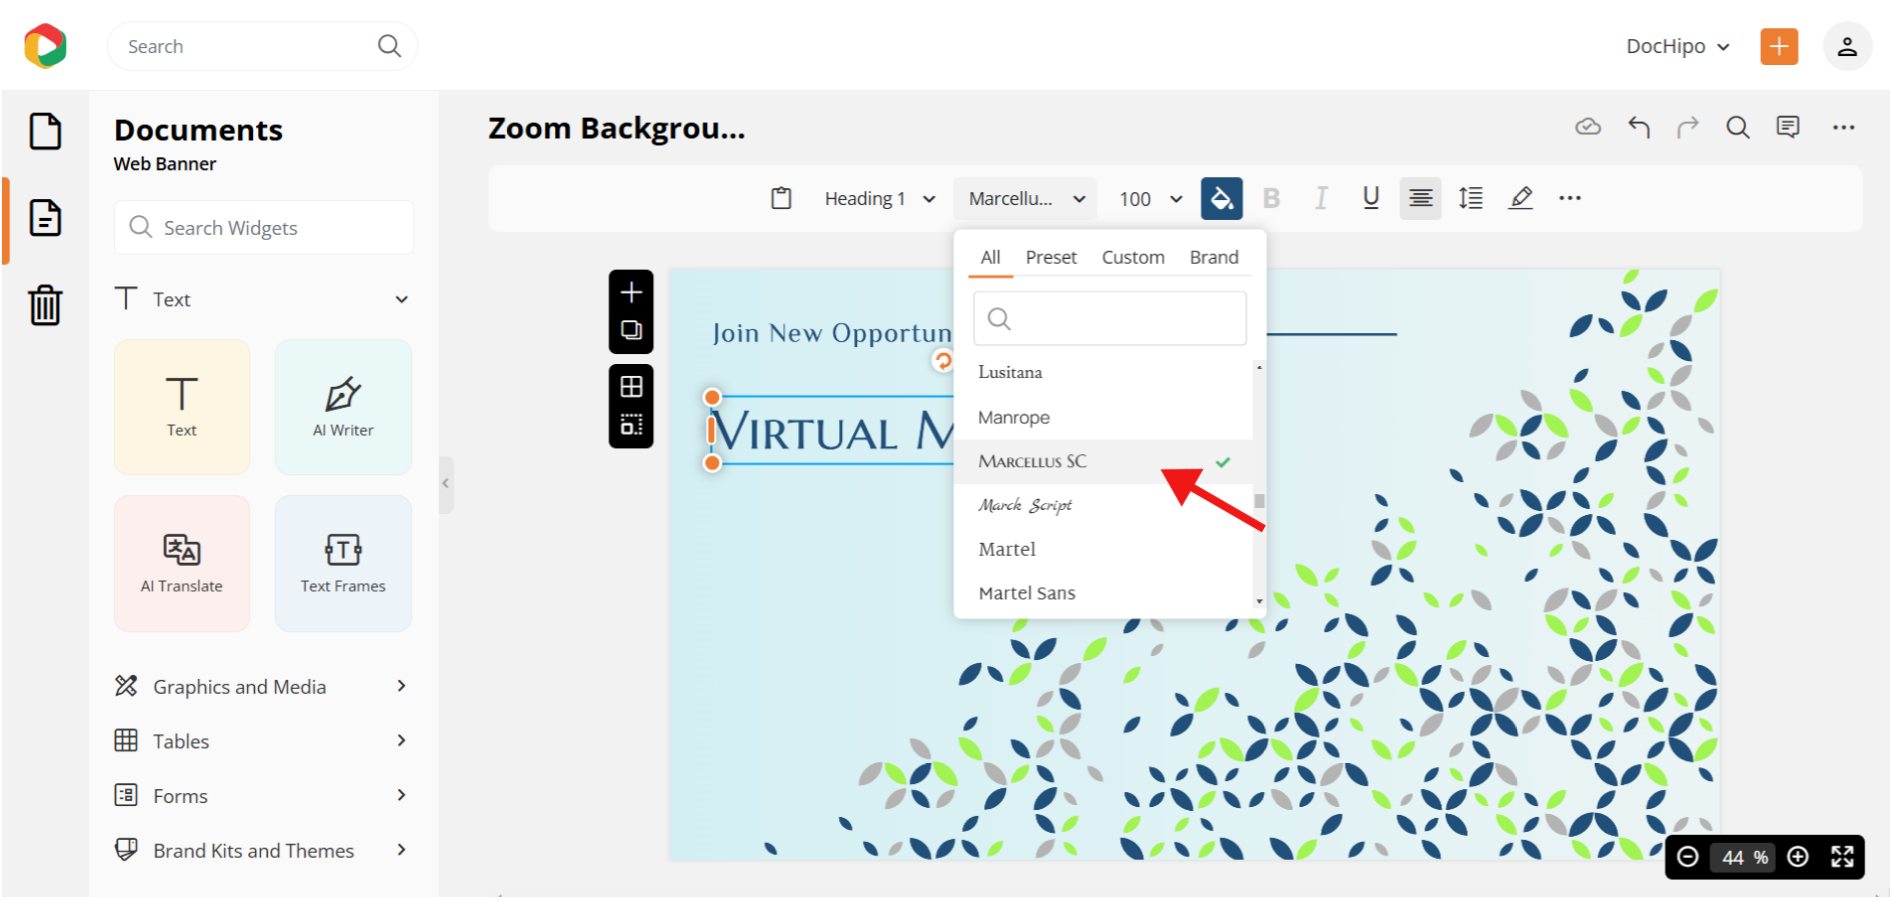This screenshot has height=900, width=1890.
Task: Click the fullscreen expand icon
Action: point(1842,857)
